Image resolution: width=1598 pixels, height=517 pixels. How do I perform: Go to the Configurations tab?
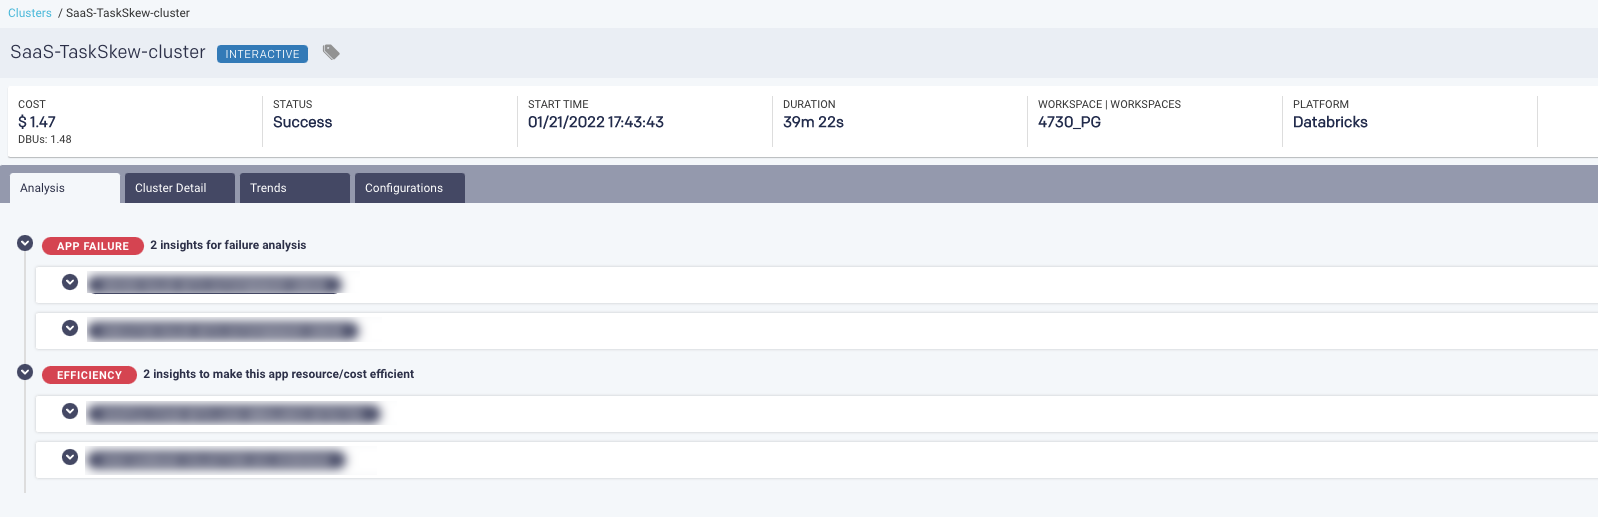click(409, 188)
